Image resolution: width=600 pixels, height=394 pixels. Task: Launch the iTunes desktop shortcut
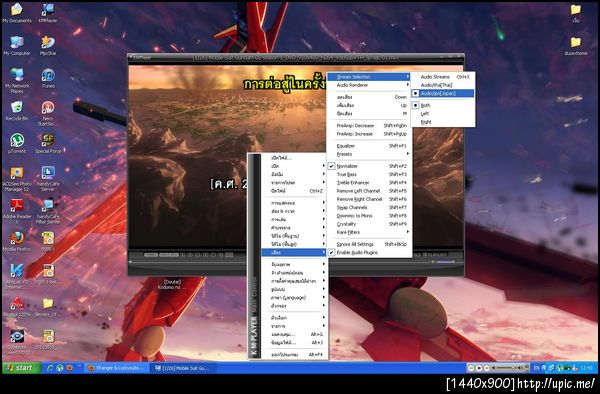48,78
